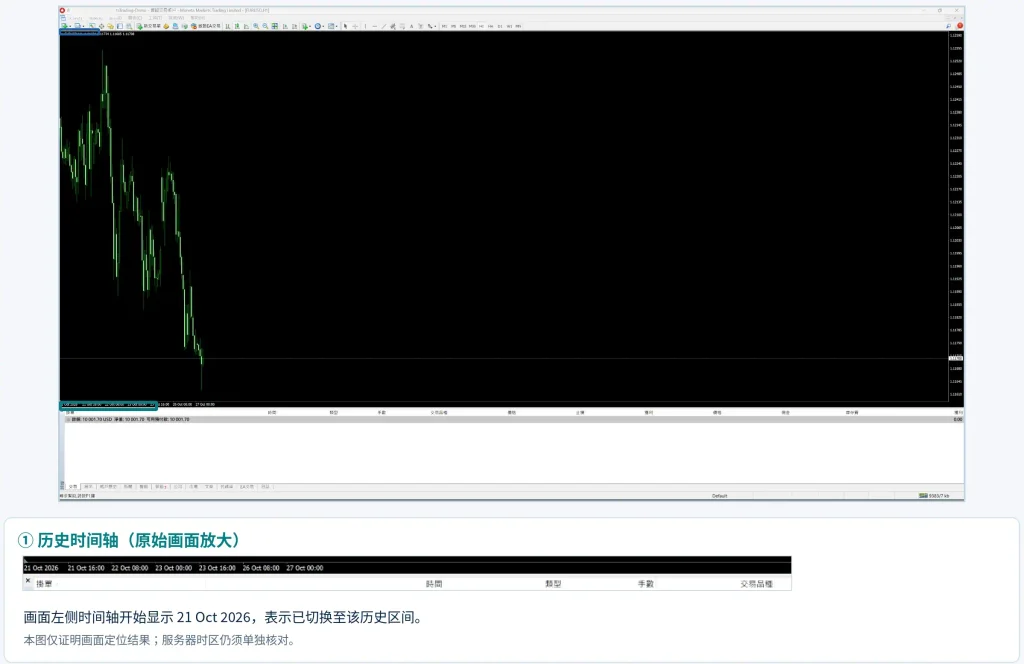This screenshot has height=664, width=1024.
Task: Select the crosshair tool
Action: point(355,26)
